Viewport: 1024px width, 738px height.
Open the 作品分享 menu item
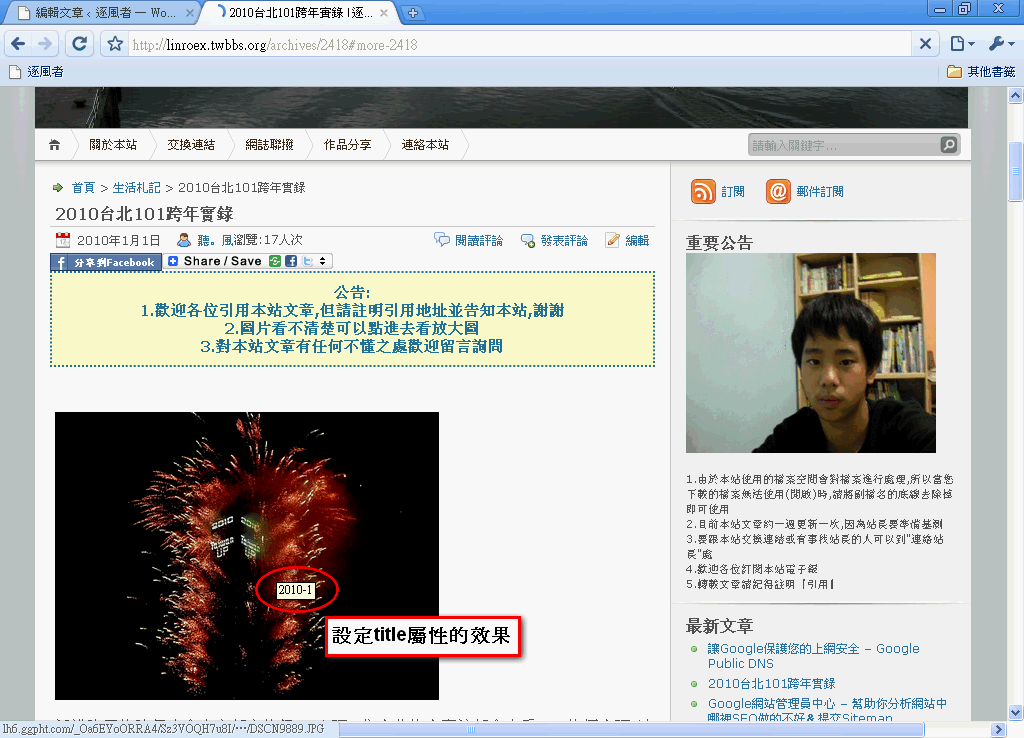pyautogui.click(x=347, y=145)
